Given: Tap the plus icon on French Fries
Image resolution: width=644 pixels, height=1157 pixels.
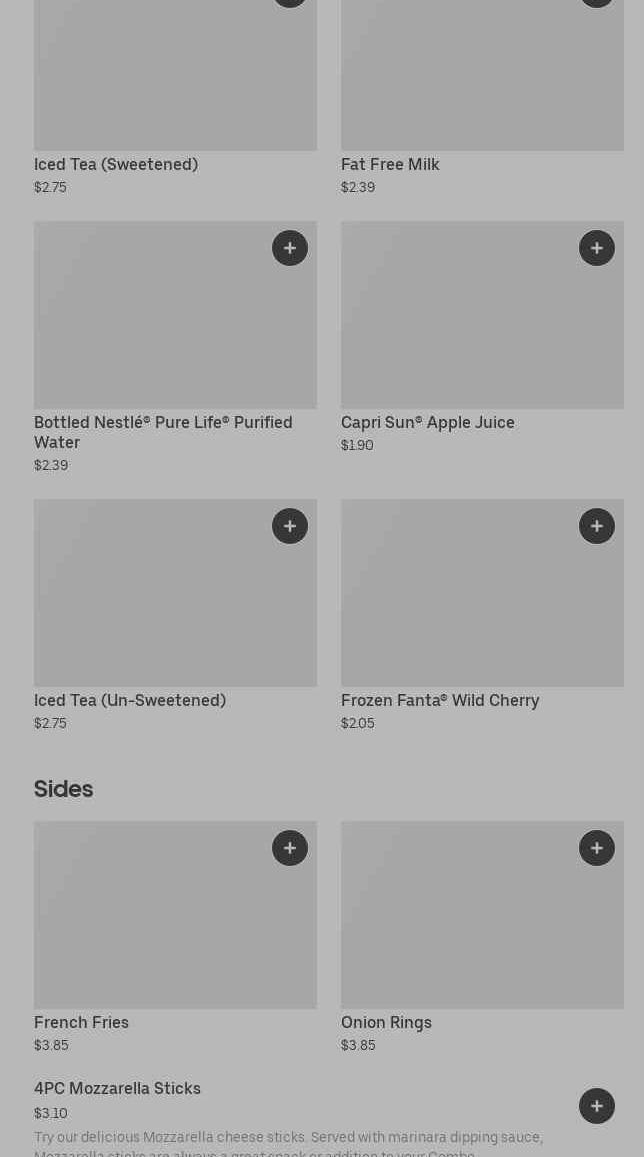Looking at the screenshot, I should tap(290, 848).
